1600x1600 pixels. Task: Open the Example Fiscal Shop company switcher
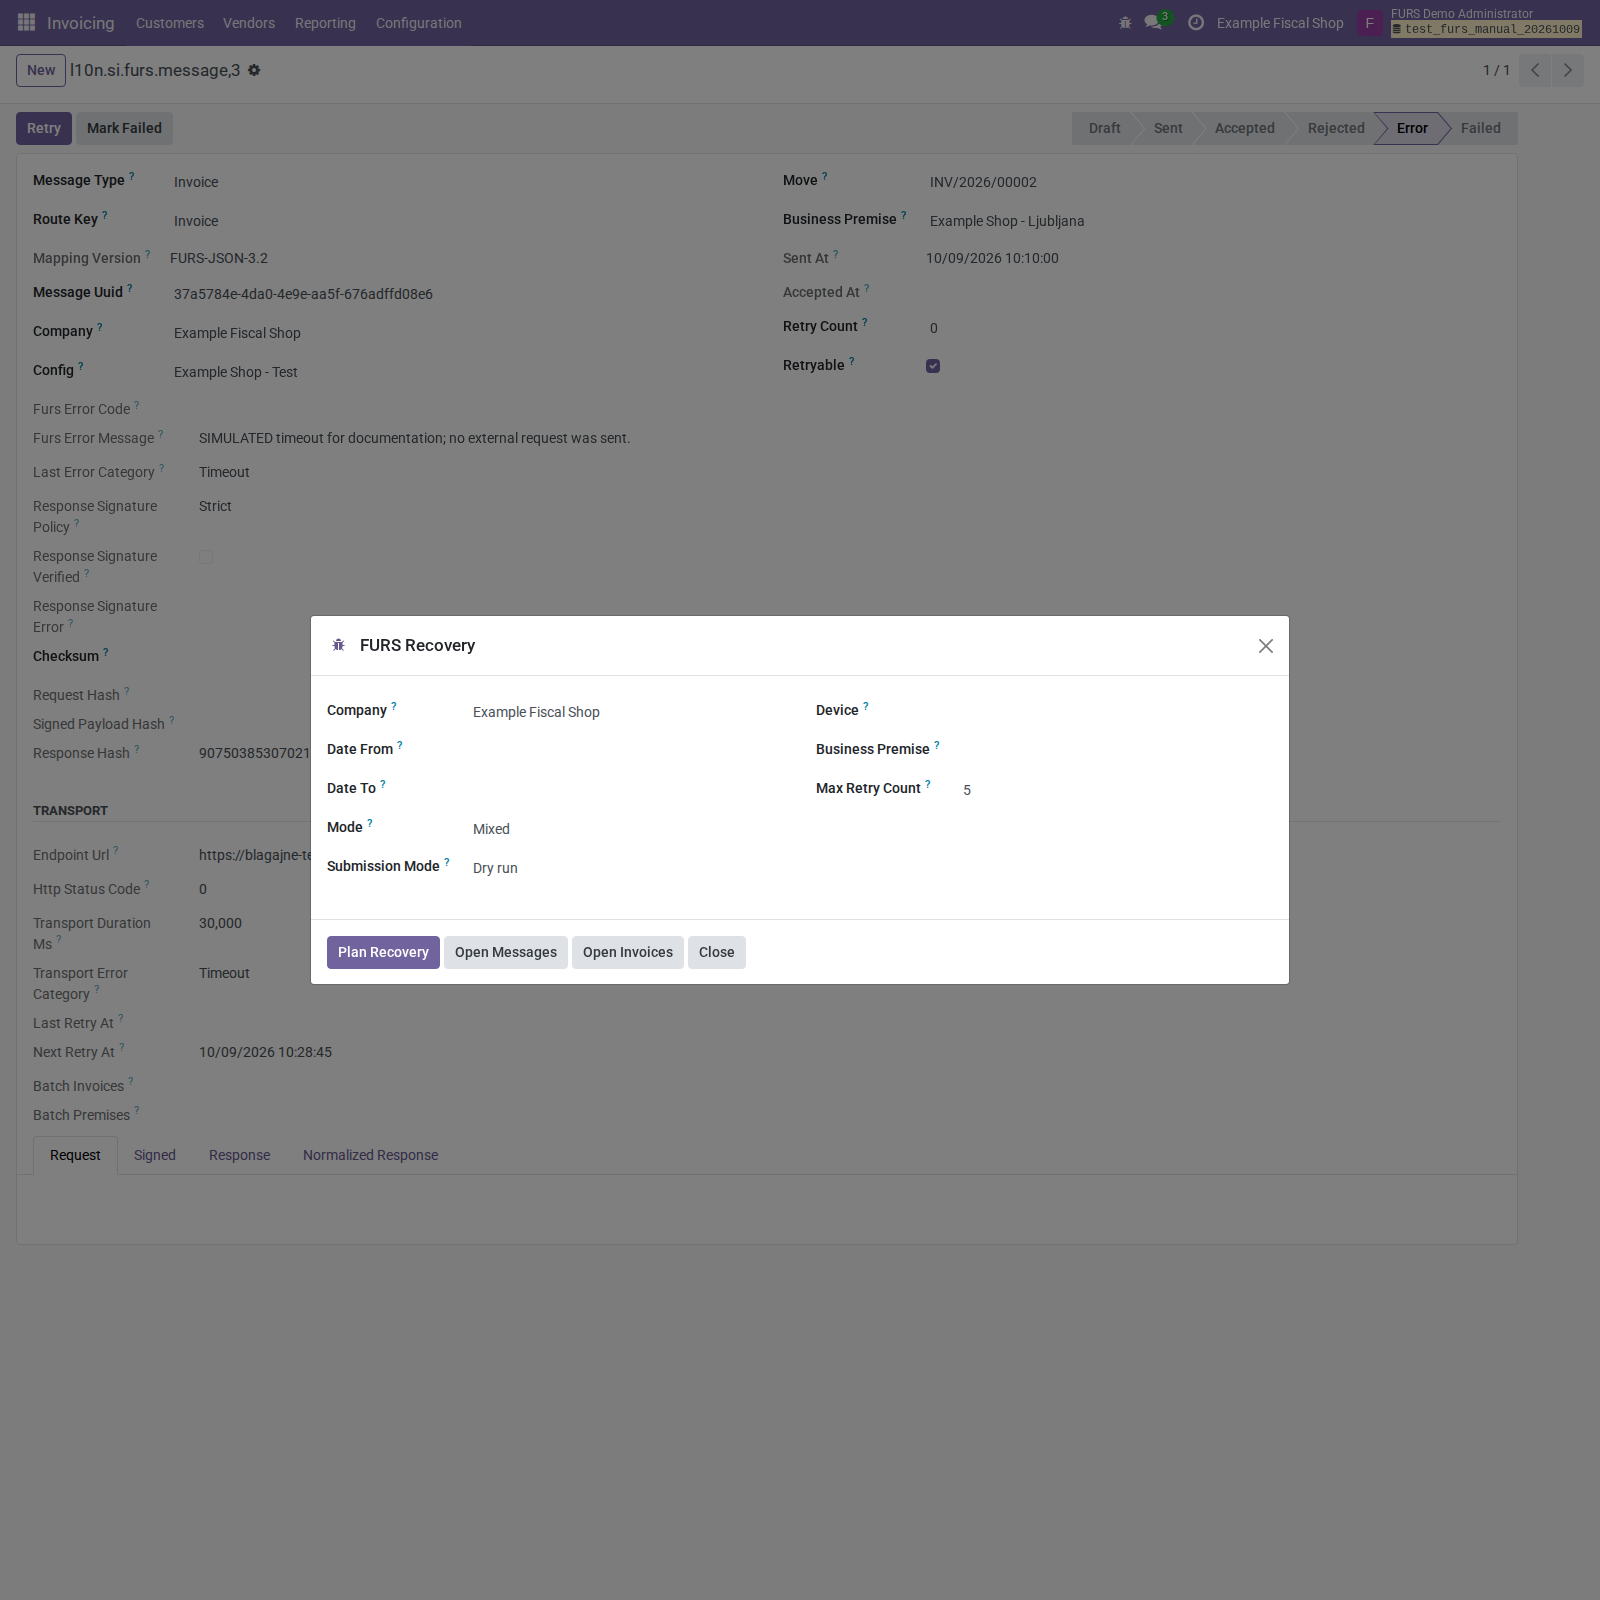coord(1280,23)
